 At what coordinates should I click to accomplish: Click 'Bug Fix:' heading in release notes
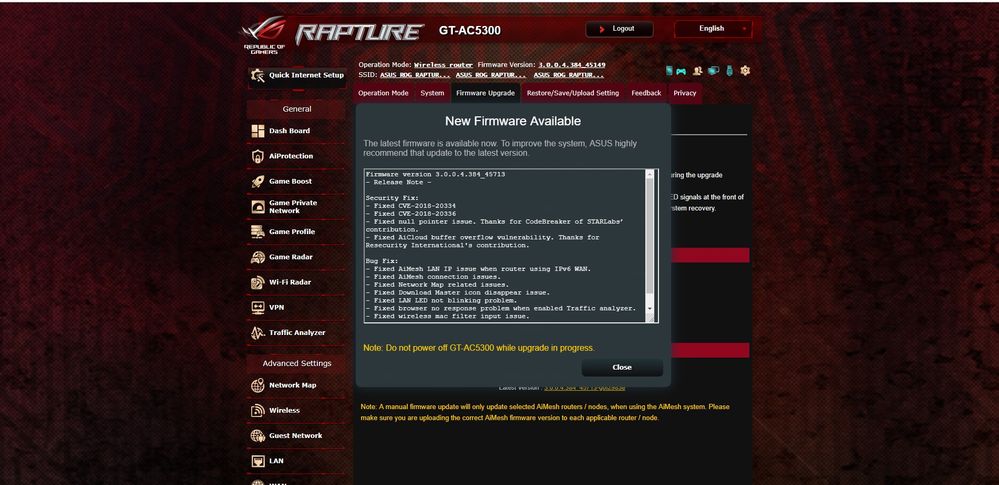[382, 261]
